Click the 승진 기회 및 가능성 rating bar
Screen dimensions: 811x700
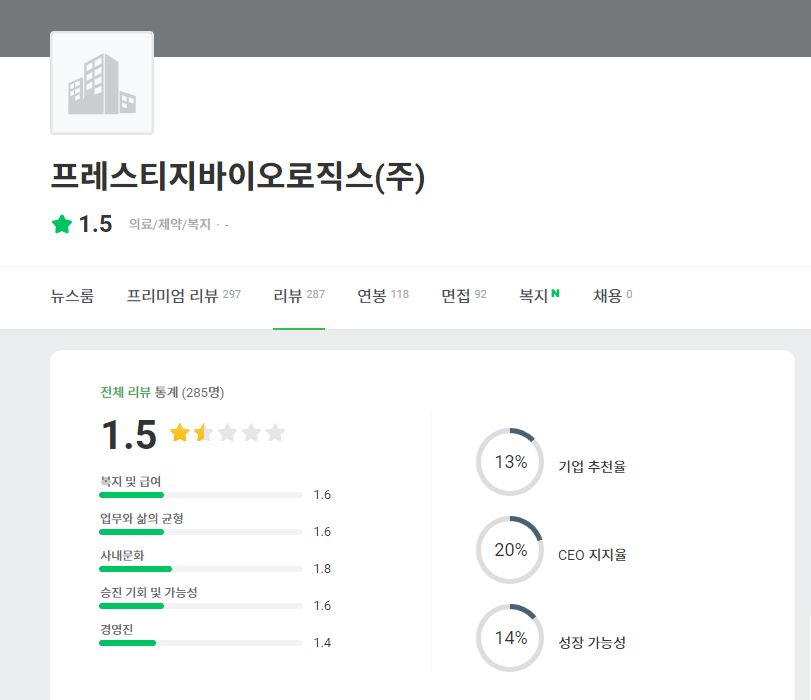point(201,606)
